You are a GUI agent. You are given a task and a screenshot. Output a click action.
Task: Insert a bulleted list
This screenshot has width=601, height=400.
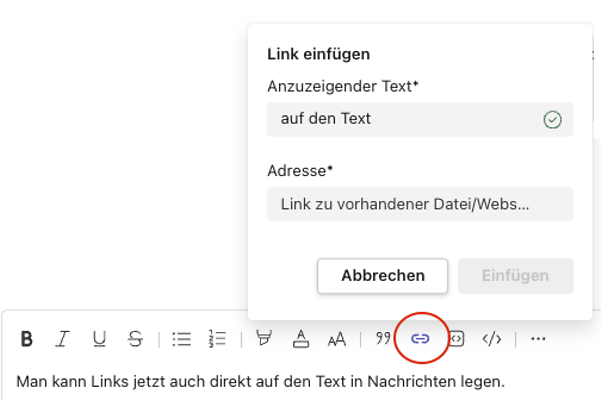181,339
